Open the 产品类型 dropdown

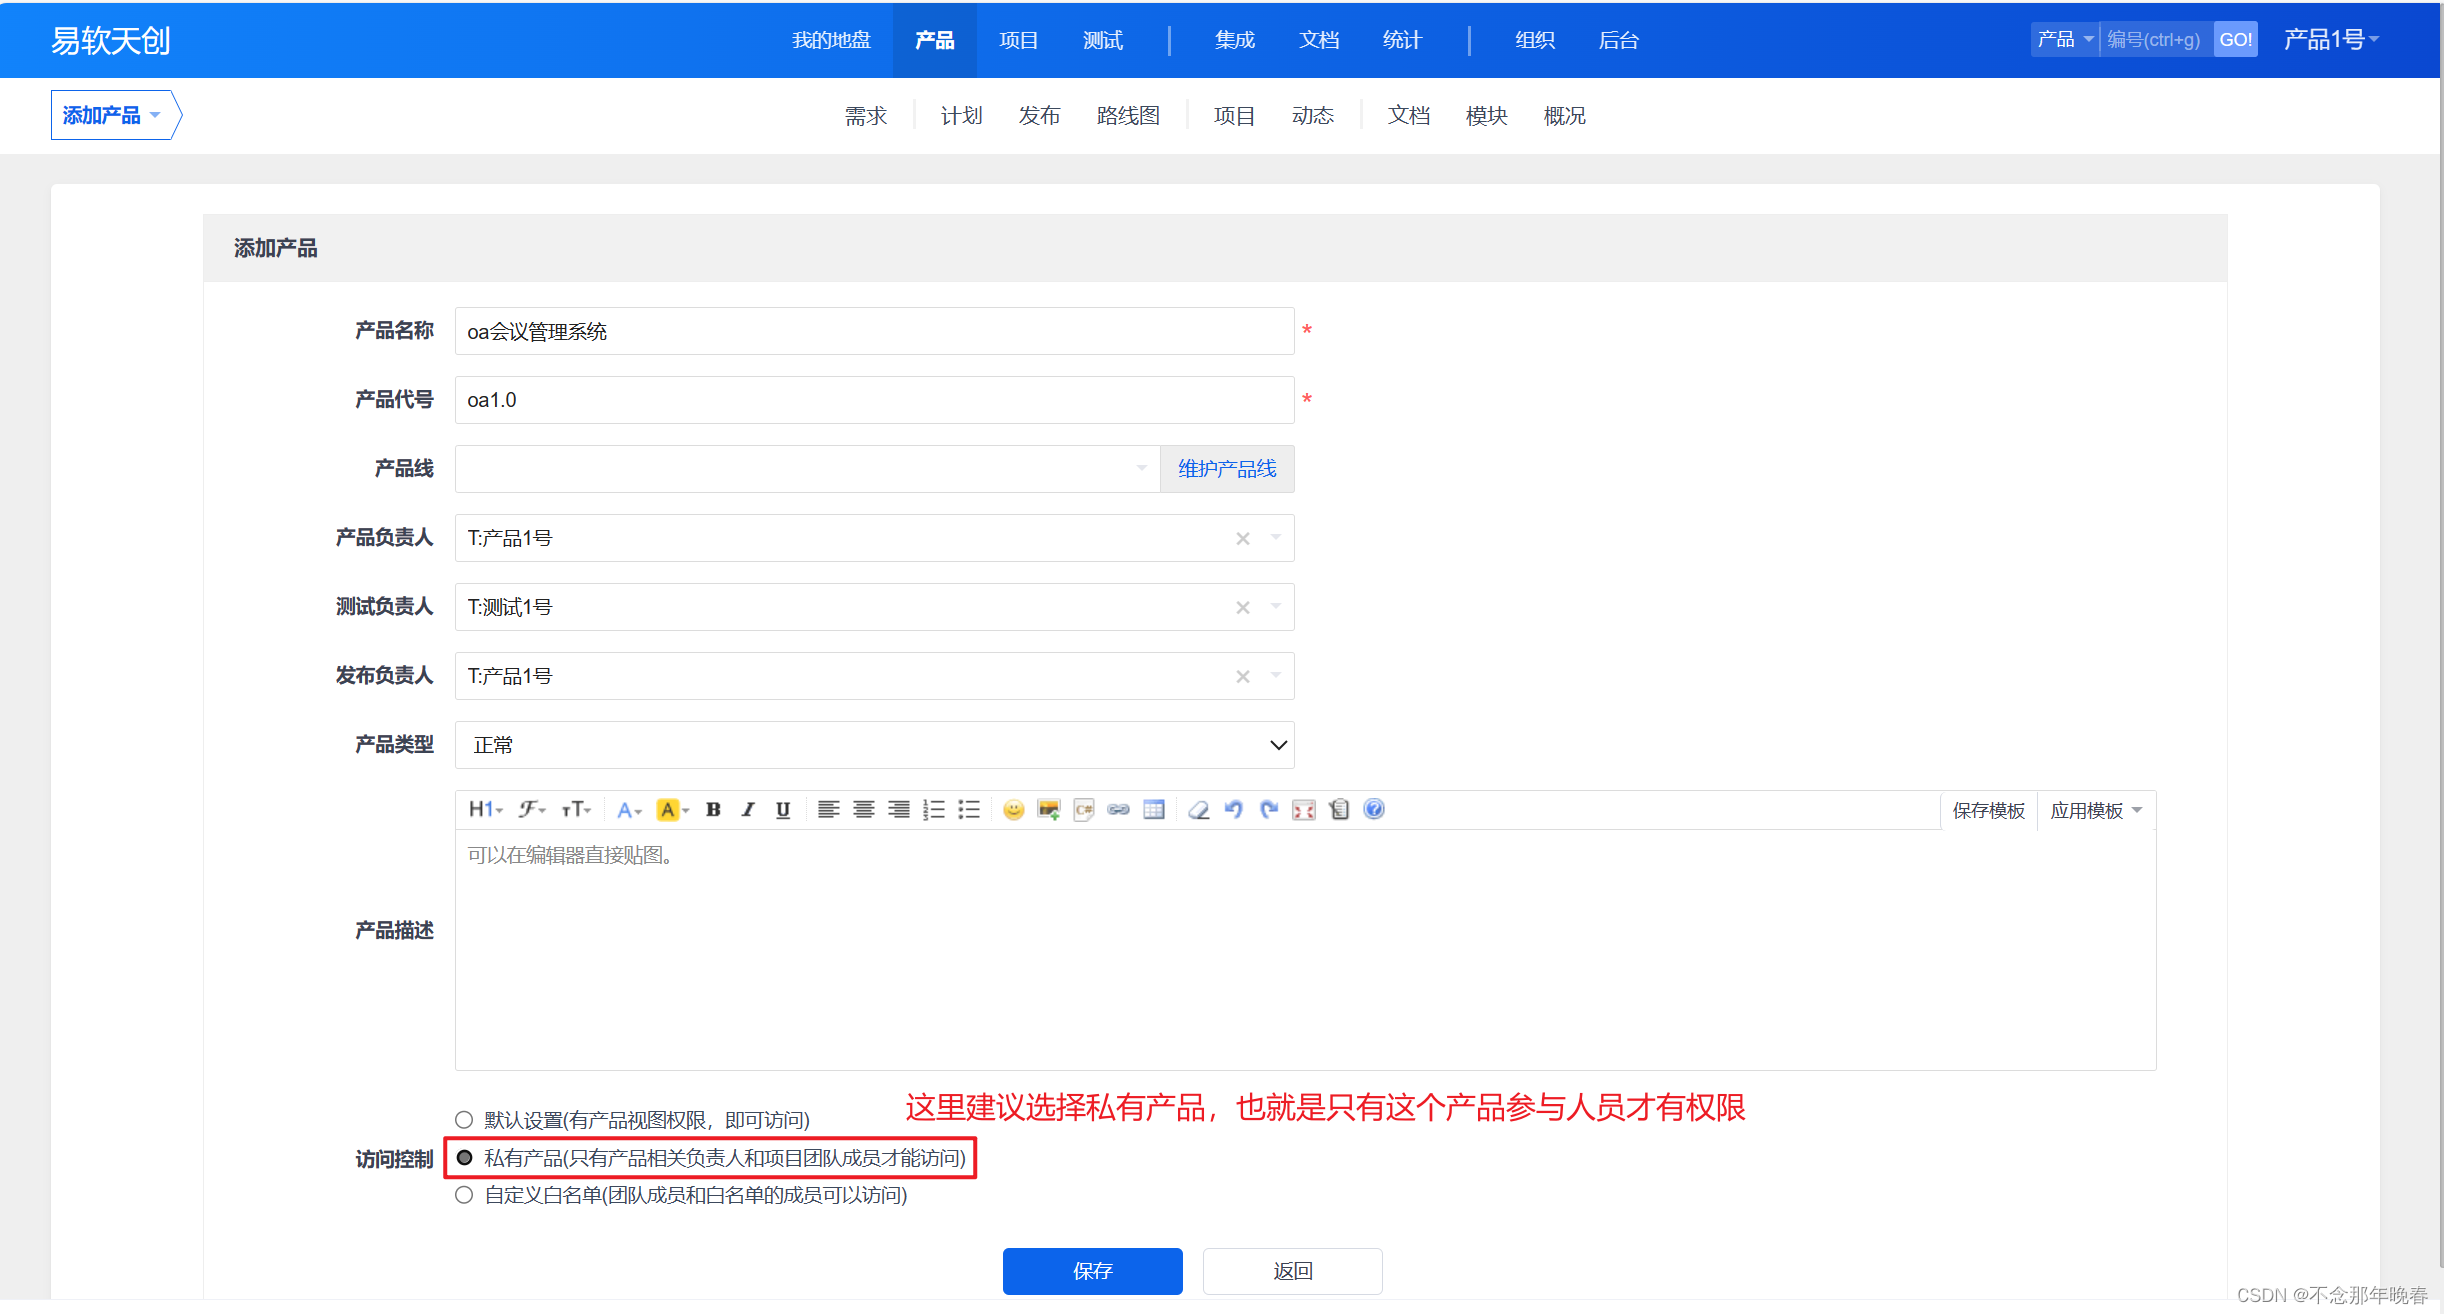tap(874, 745)
